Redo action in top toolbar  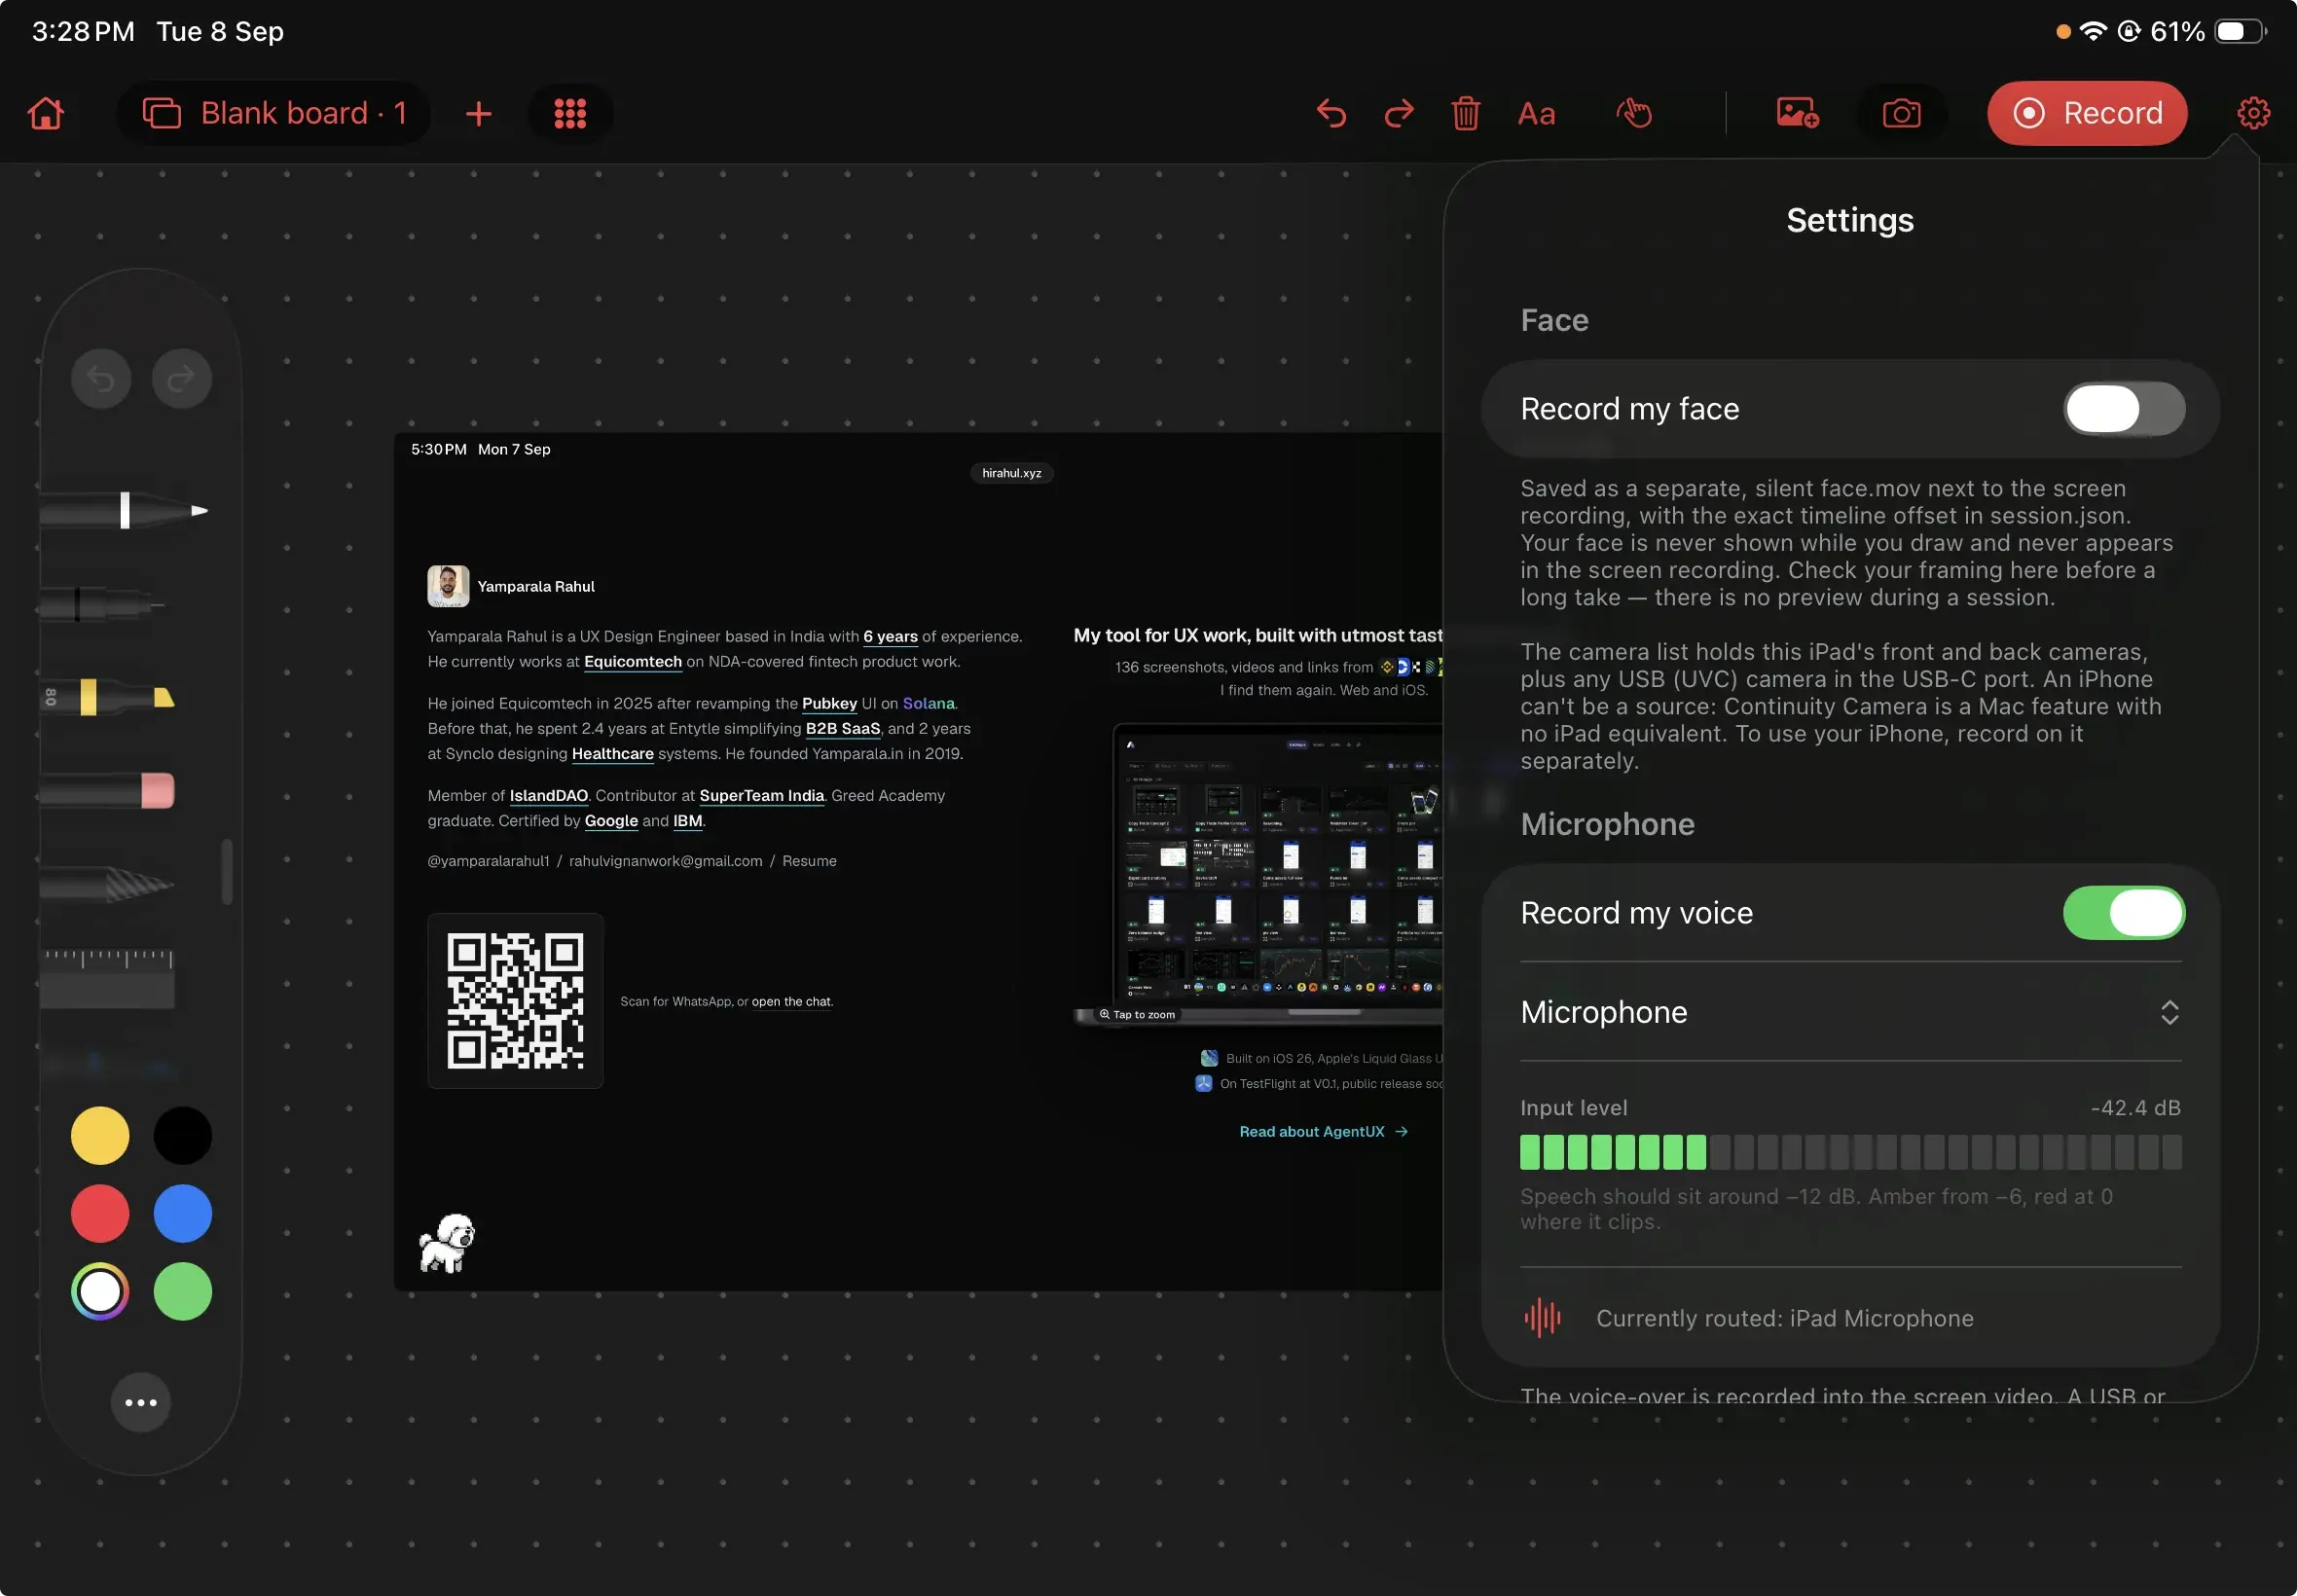[1399, 113]
